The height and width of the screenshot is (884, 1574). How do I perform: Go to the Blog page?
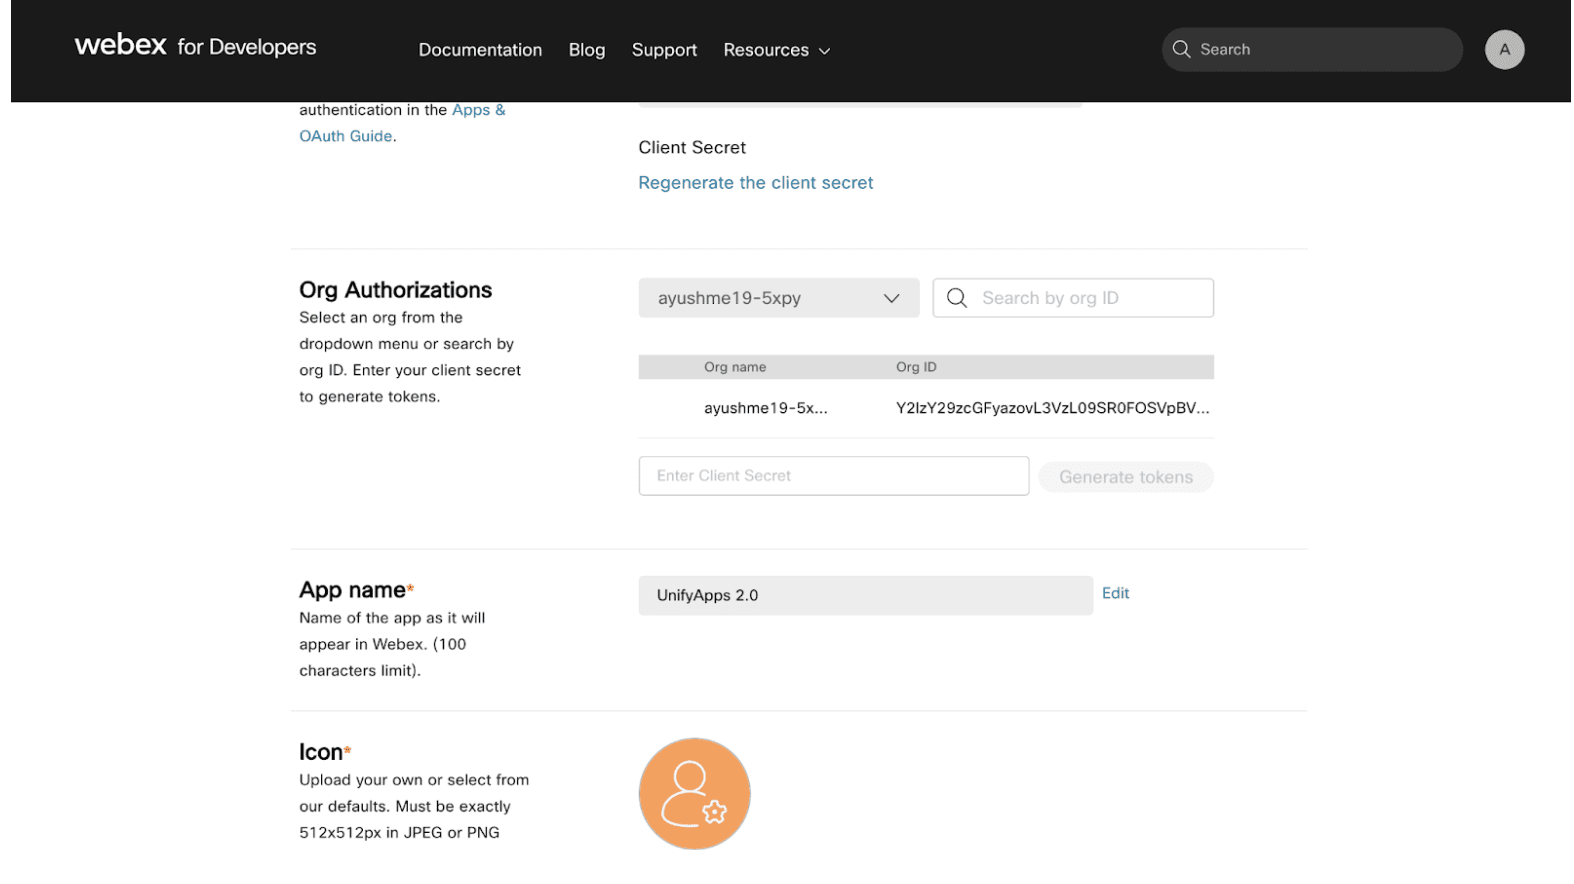586,50
